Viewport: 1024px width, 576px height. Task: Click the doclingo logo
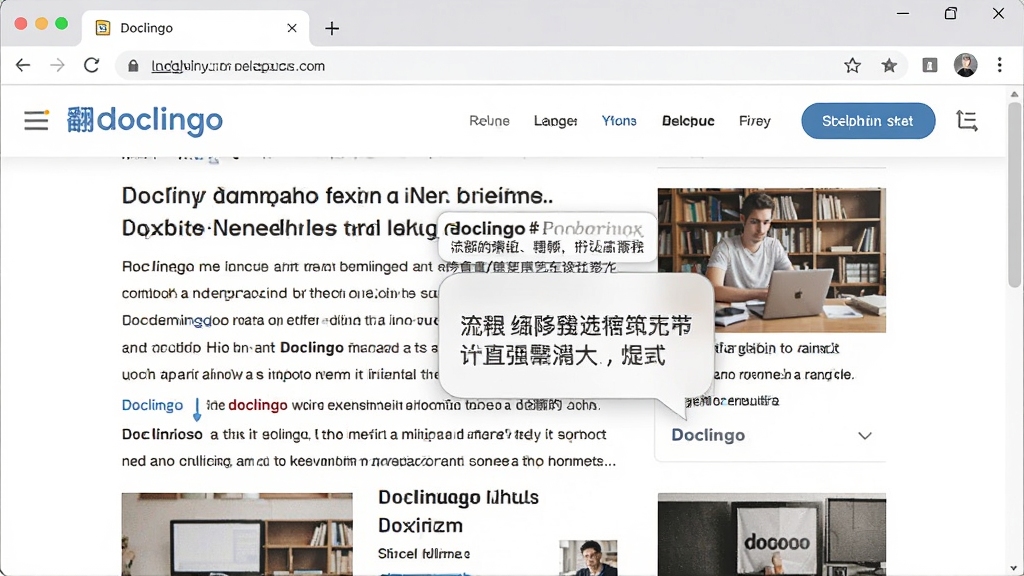pyautogui.click(x=144, y=120)
